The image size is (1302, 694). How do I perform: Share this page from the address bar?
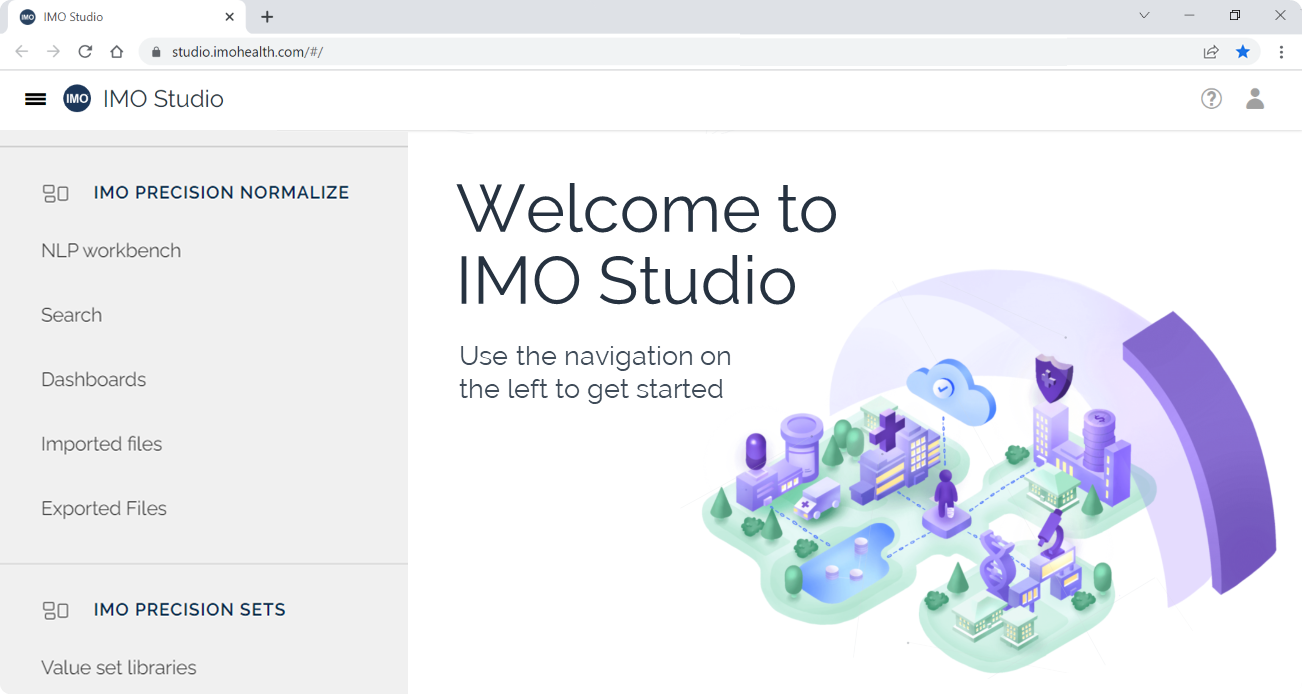1211,52
